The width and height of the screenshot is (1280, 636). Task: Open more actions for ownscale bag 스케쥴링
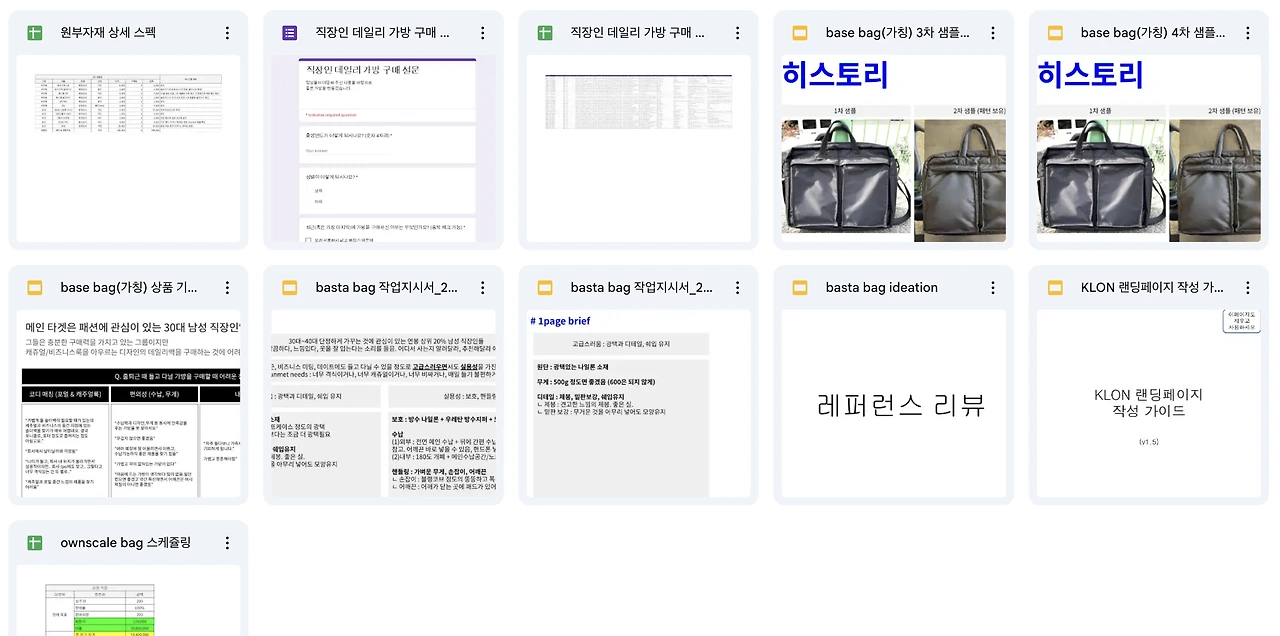[227, 542]
